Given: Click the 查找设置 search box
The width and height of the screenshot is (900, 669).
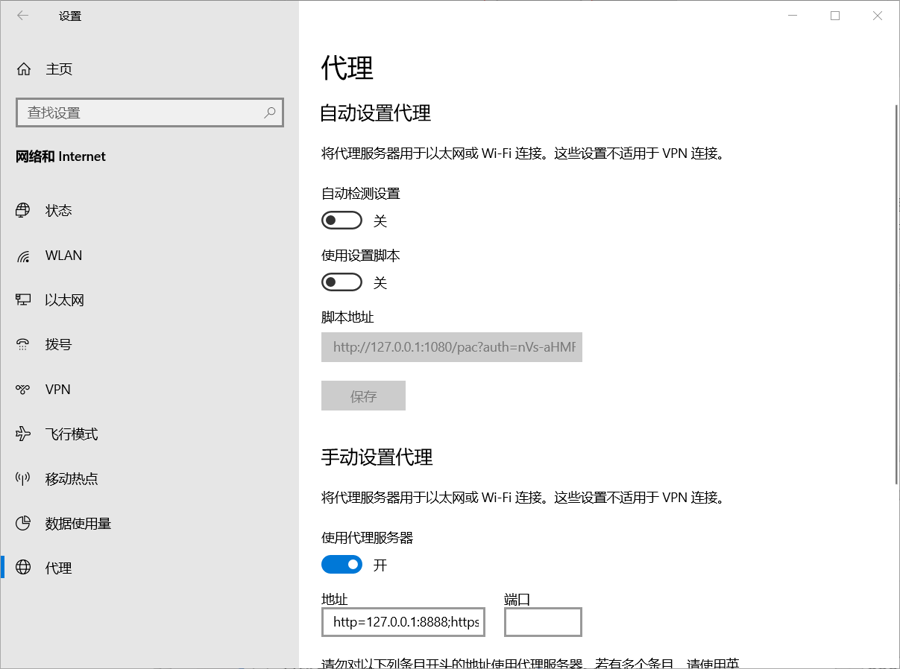Looking at the screenshot, I should (140, 113).
